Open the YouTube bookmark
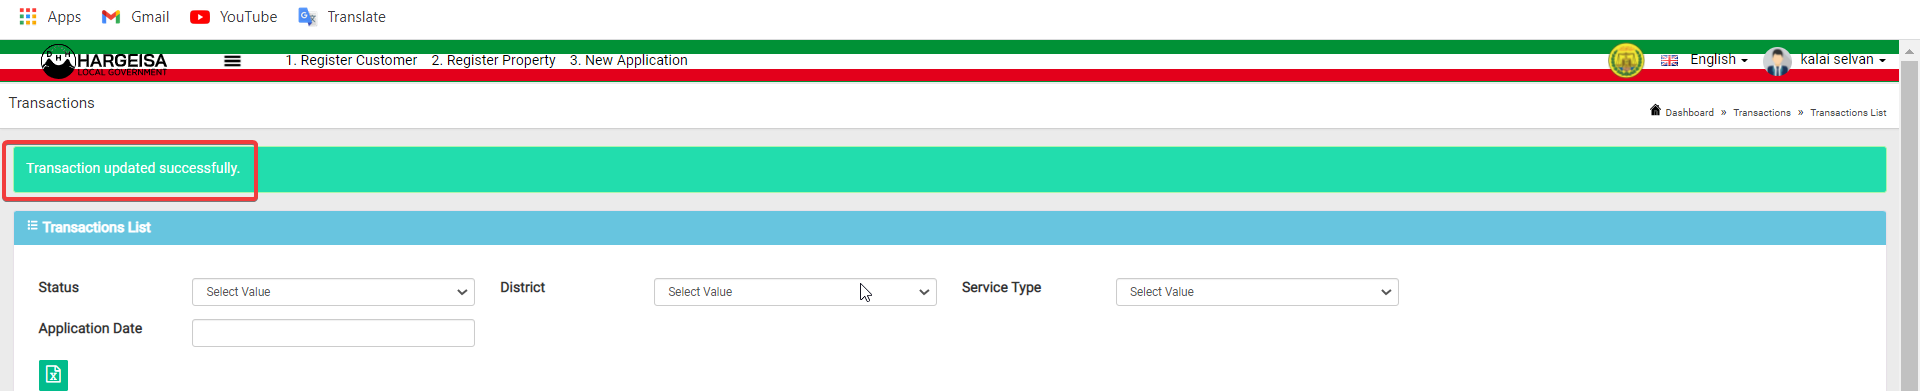The width and height of the screenshot is (1920, 391). [234, 17]
